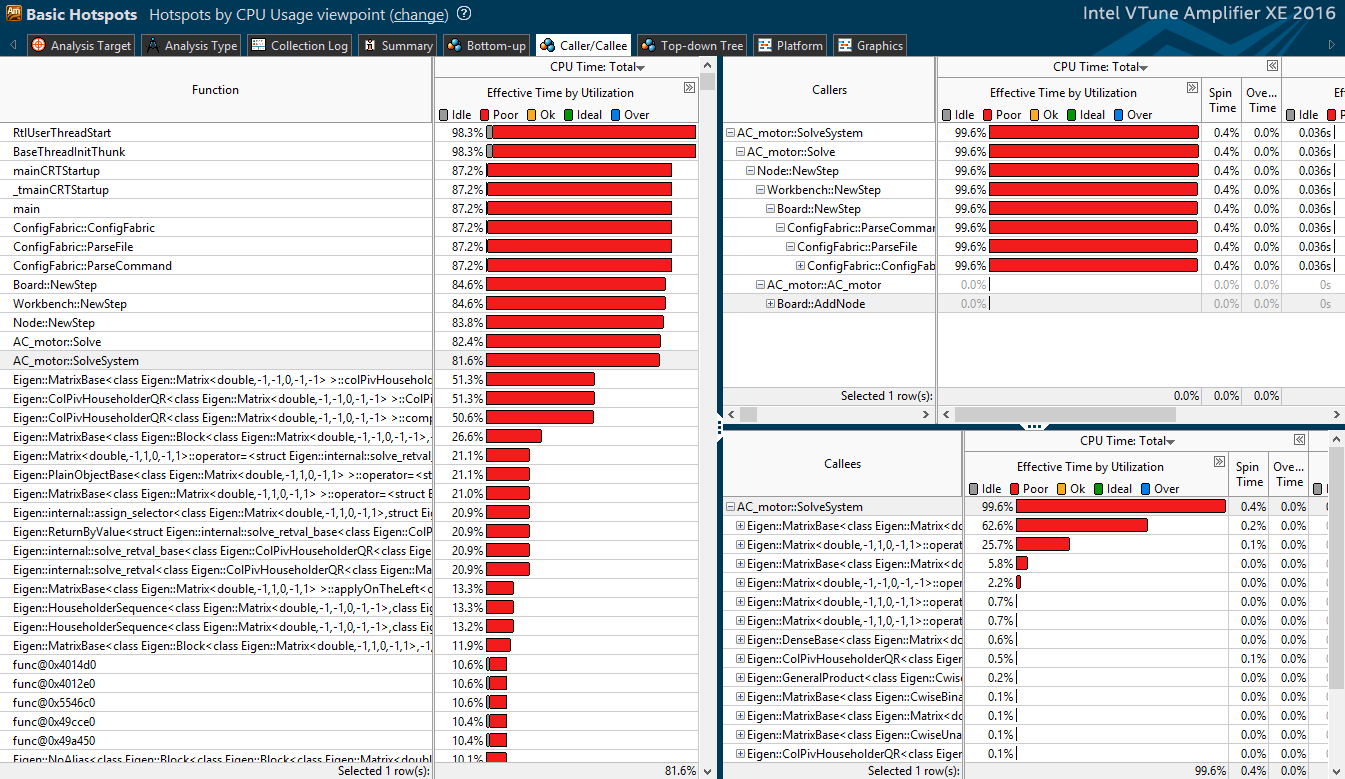Select the func@0x5546c0 function row
This screenshot has height=779, width=1345.
pos(216,703)
